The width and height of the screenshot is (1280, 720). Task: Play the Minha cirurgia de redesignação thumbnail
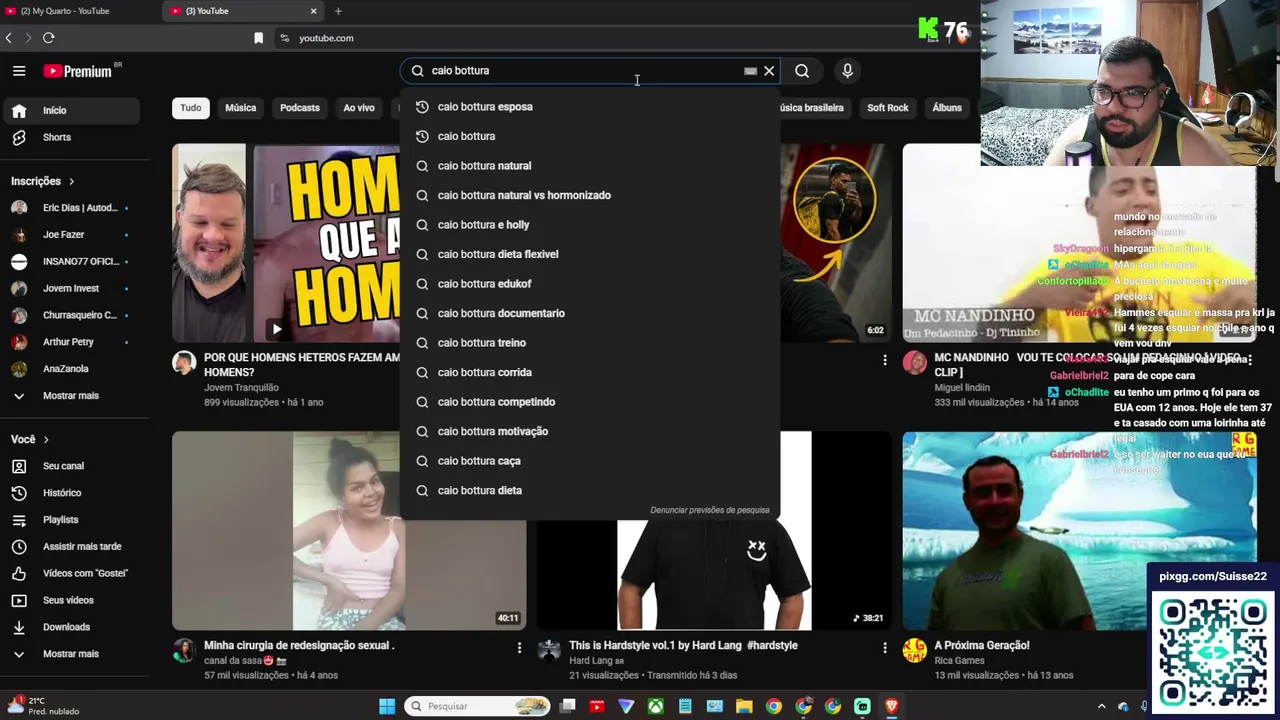click(349, 531)
